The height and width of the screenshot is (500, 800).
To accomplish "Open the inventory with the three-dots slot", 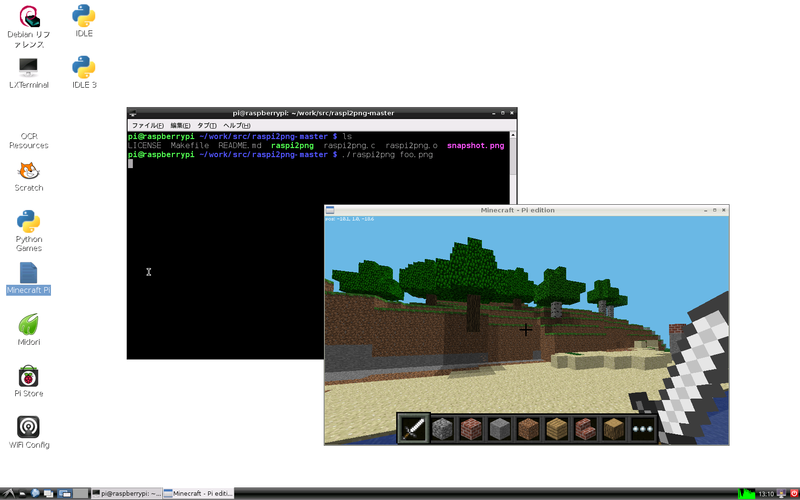I will coord(642,429).
